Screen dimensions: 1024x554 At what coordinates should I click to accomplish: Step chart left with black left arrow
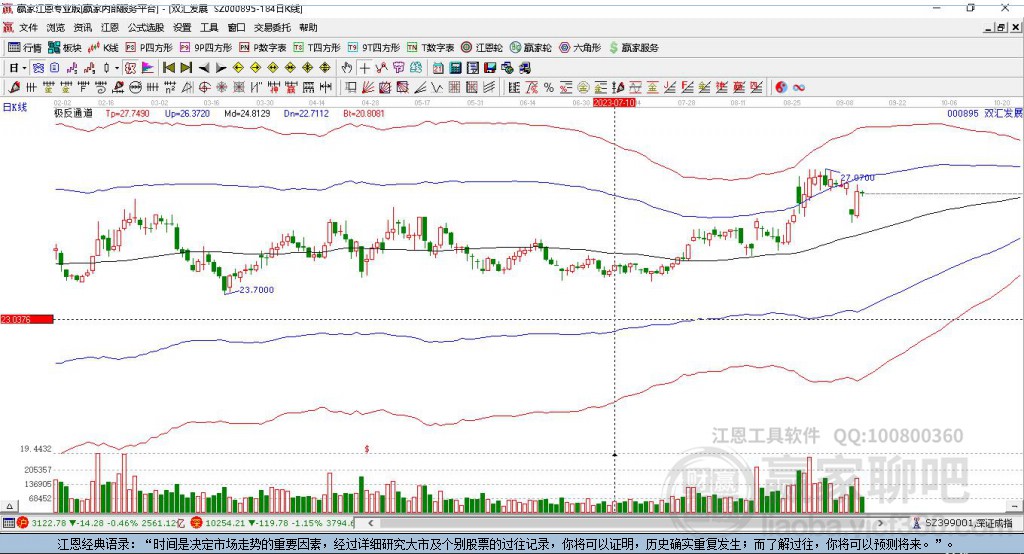click(204, 68)
